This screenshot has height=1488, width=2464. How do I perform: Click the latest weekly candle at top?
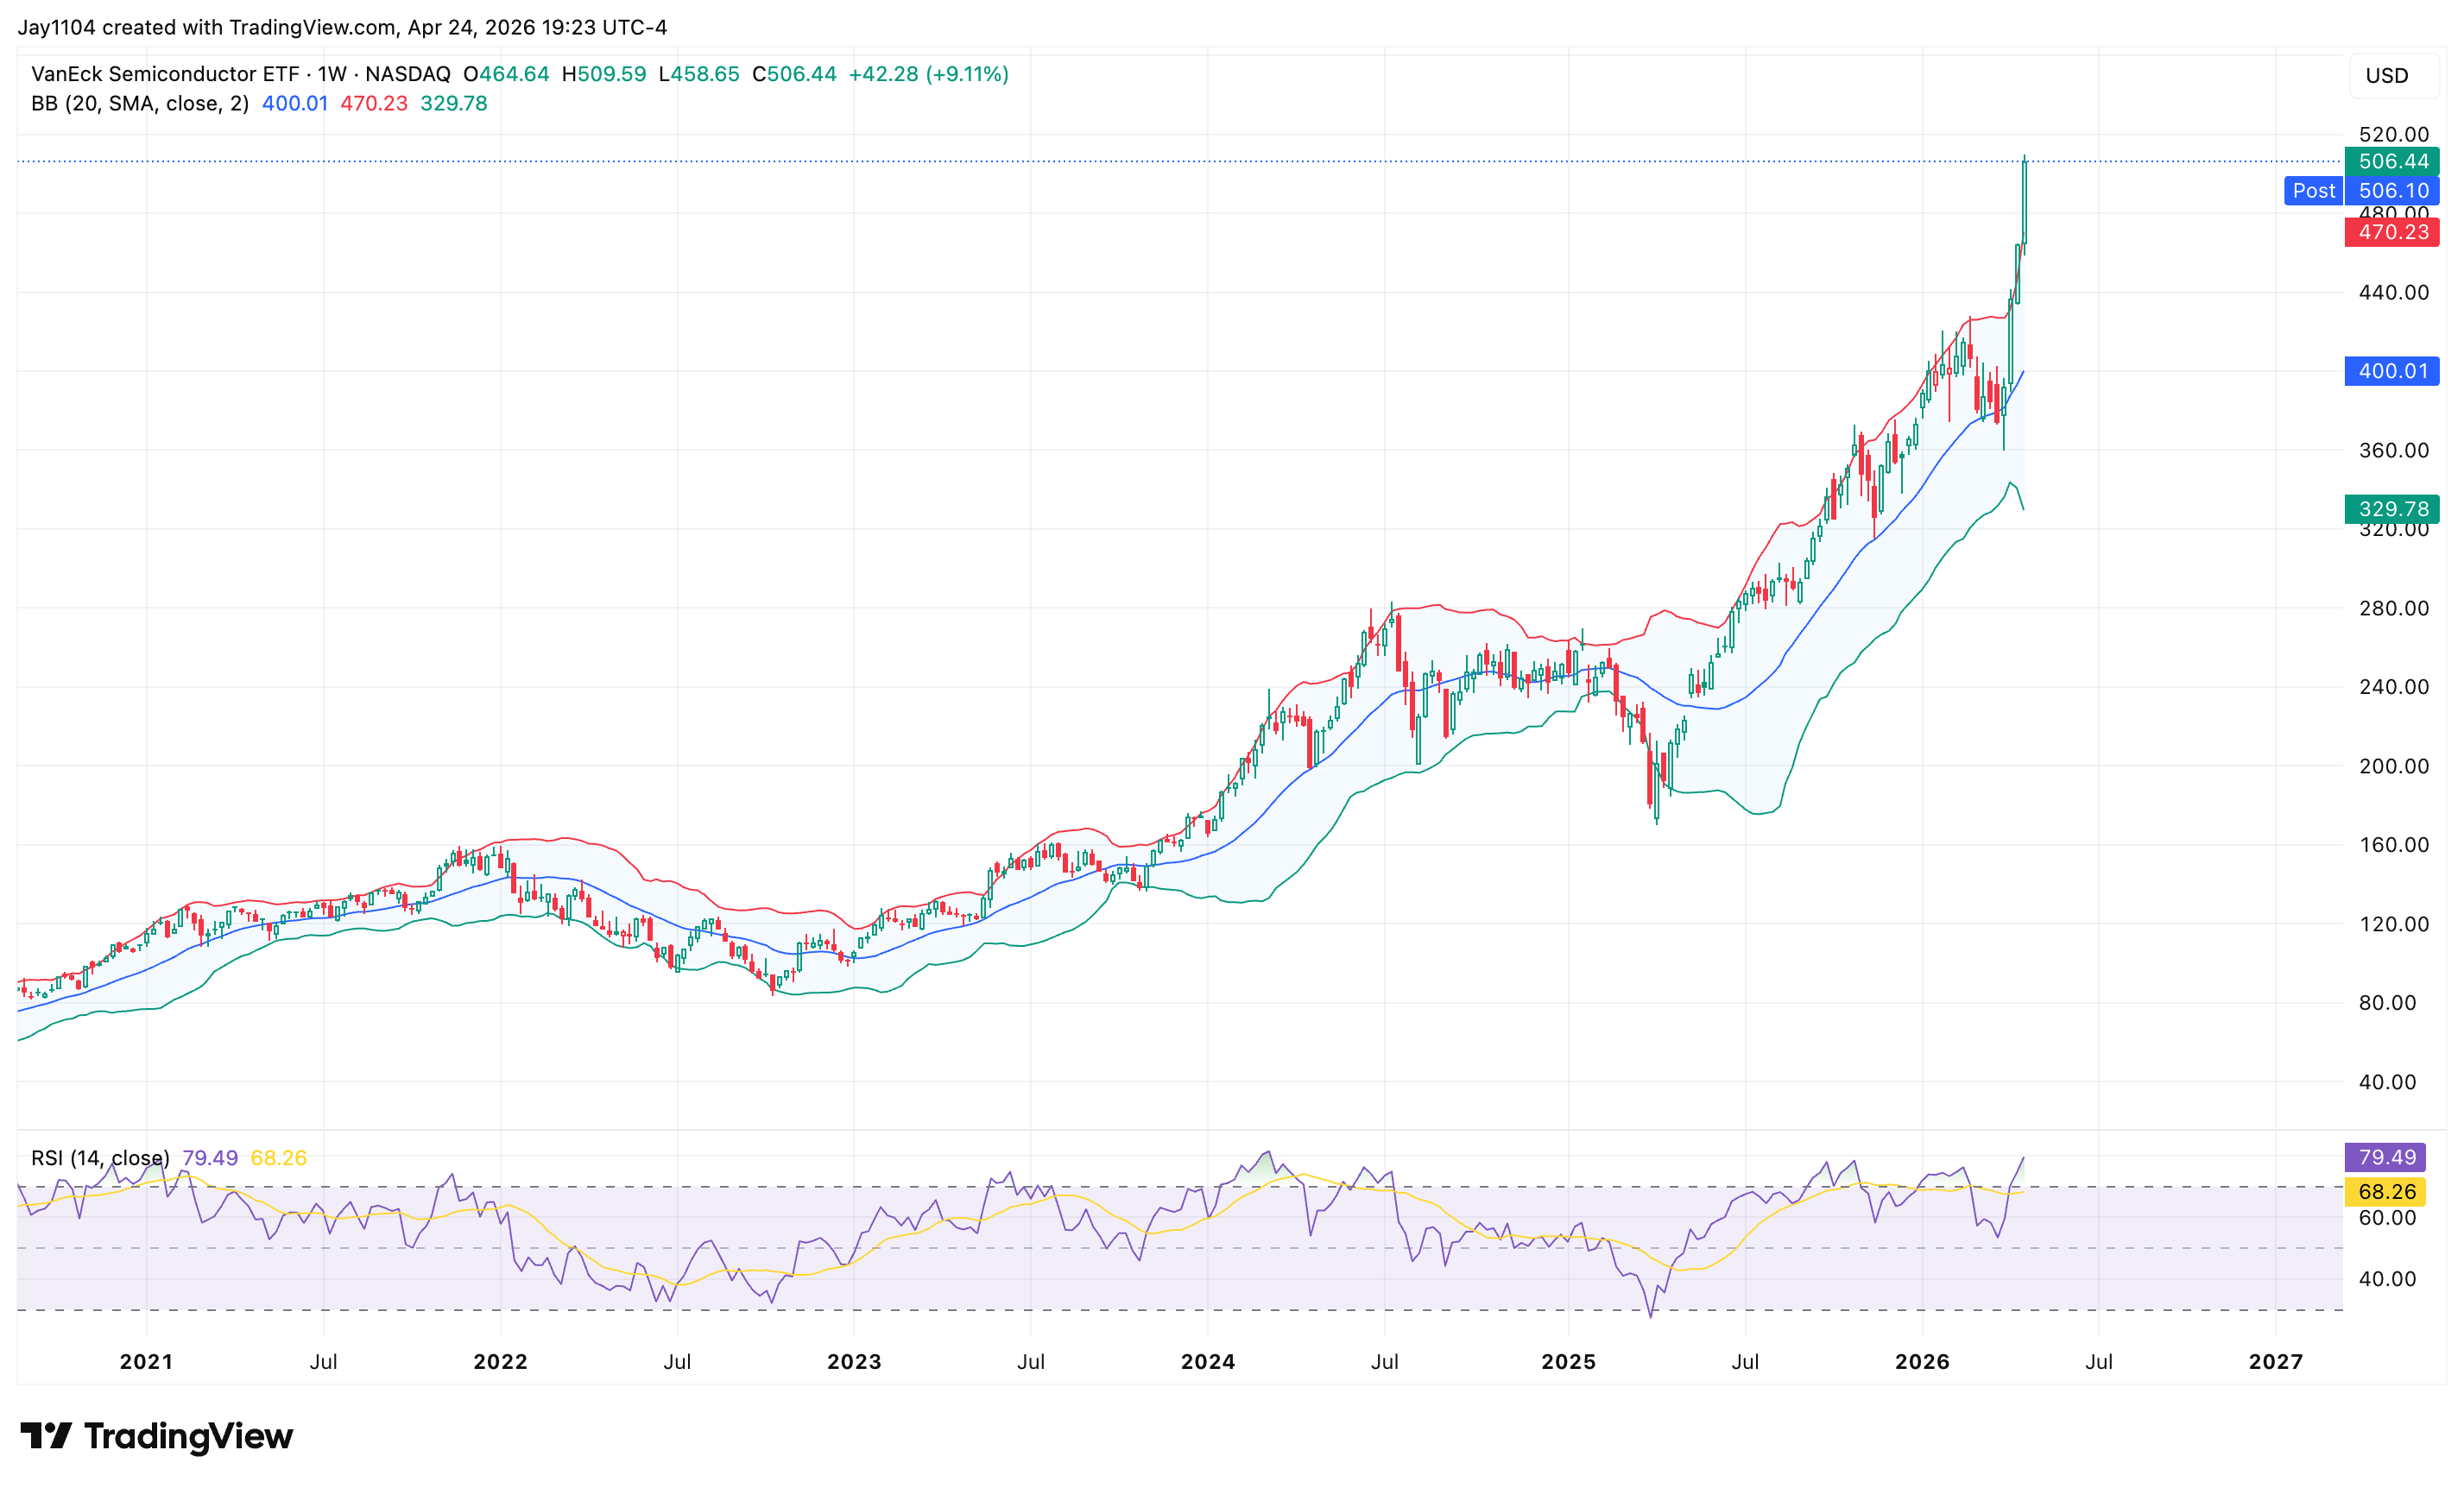[2024, 200]
